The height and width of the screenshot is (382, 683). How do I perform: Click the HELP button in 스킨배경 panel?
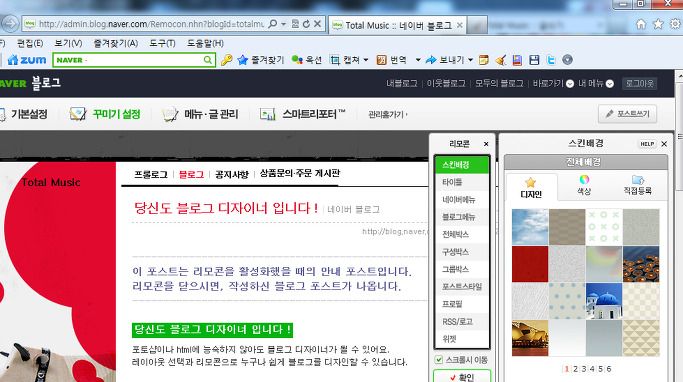(647, 144)
